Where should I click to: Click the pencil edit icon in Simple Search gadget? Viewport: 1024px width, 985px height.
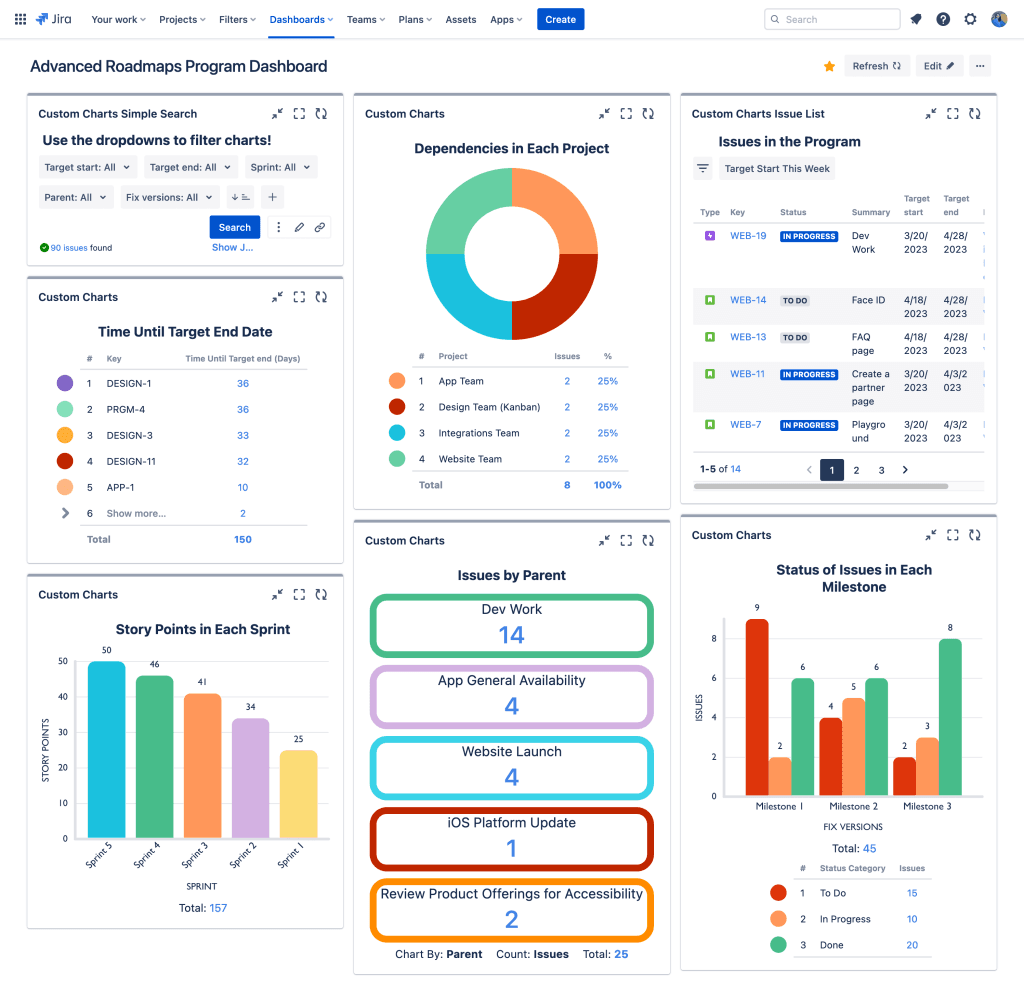pyautogui.click(x=299, y=227)
